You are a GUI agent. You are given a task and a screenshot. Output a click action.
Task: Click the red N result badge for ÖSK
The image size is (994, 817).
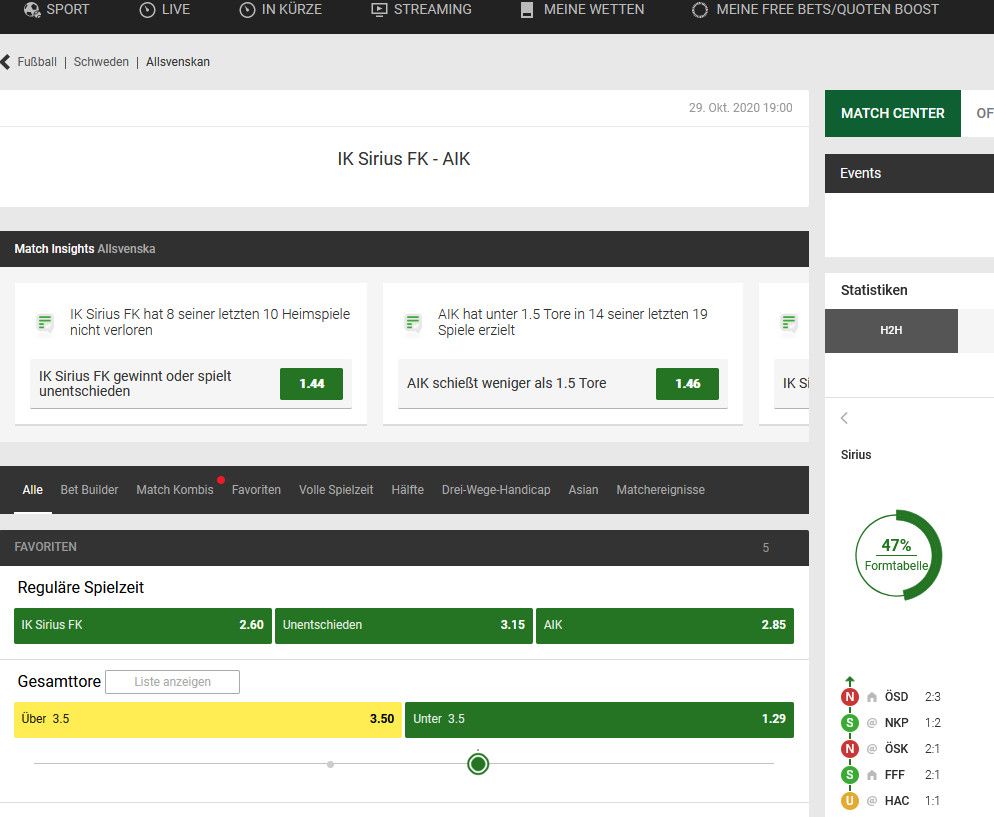pyautogui.click(x=849, y=749)
